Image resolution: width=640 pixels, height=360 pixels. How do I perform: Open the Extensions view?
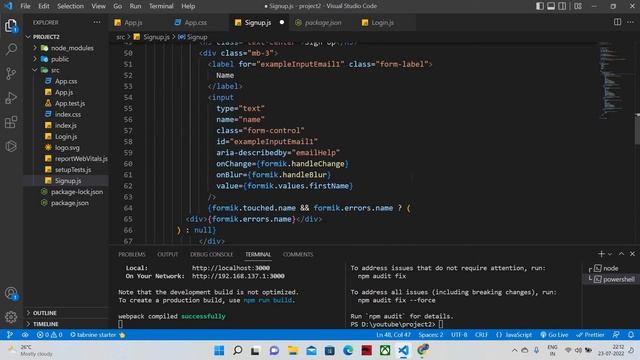click(11, 122)
